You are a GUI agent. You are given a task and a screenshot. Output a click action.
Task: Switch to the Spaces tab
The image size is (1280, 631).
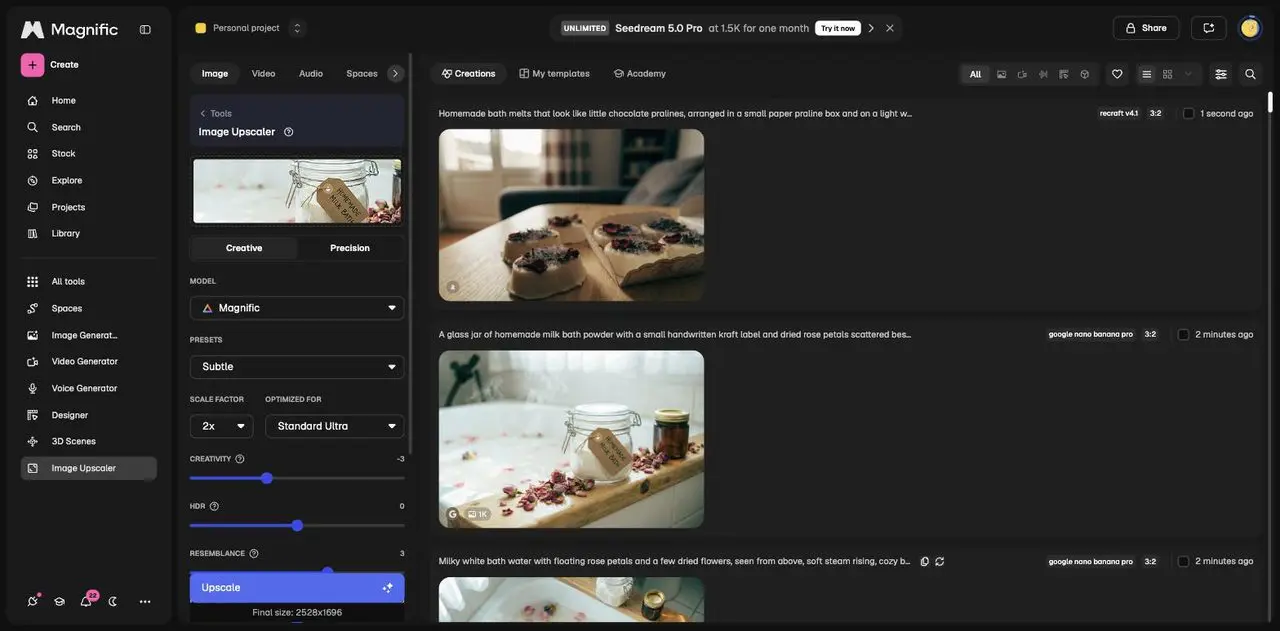pyautogui.click(x=362, y=73)
